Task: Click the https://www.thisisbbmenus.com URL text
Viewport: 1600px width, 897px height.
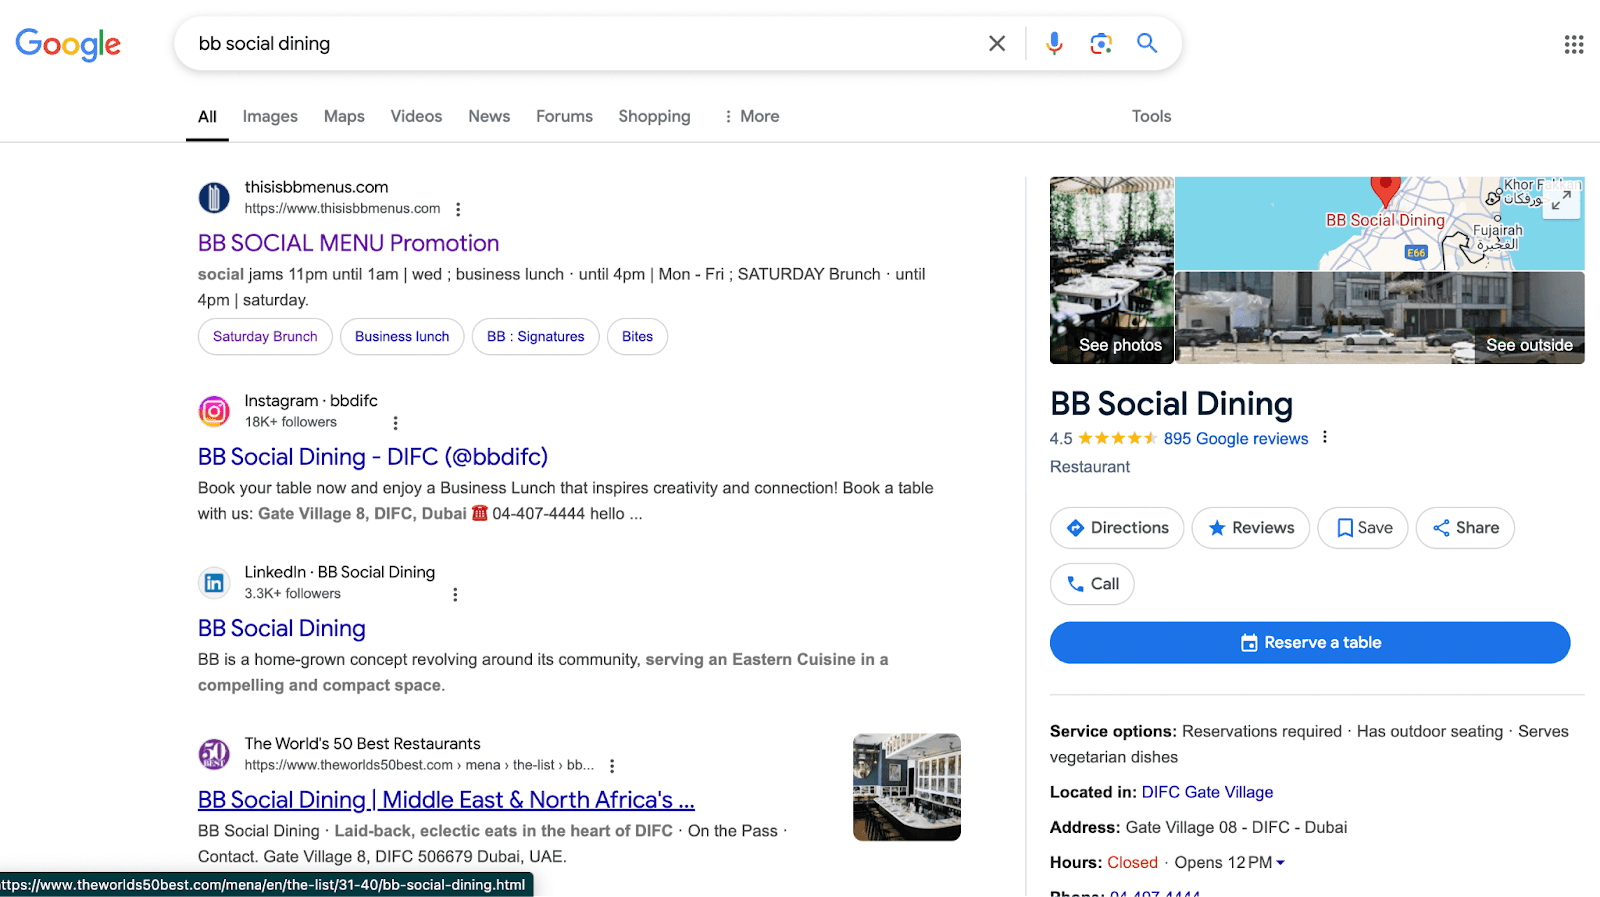Action: (x=342, y=209)
